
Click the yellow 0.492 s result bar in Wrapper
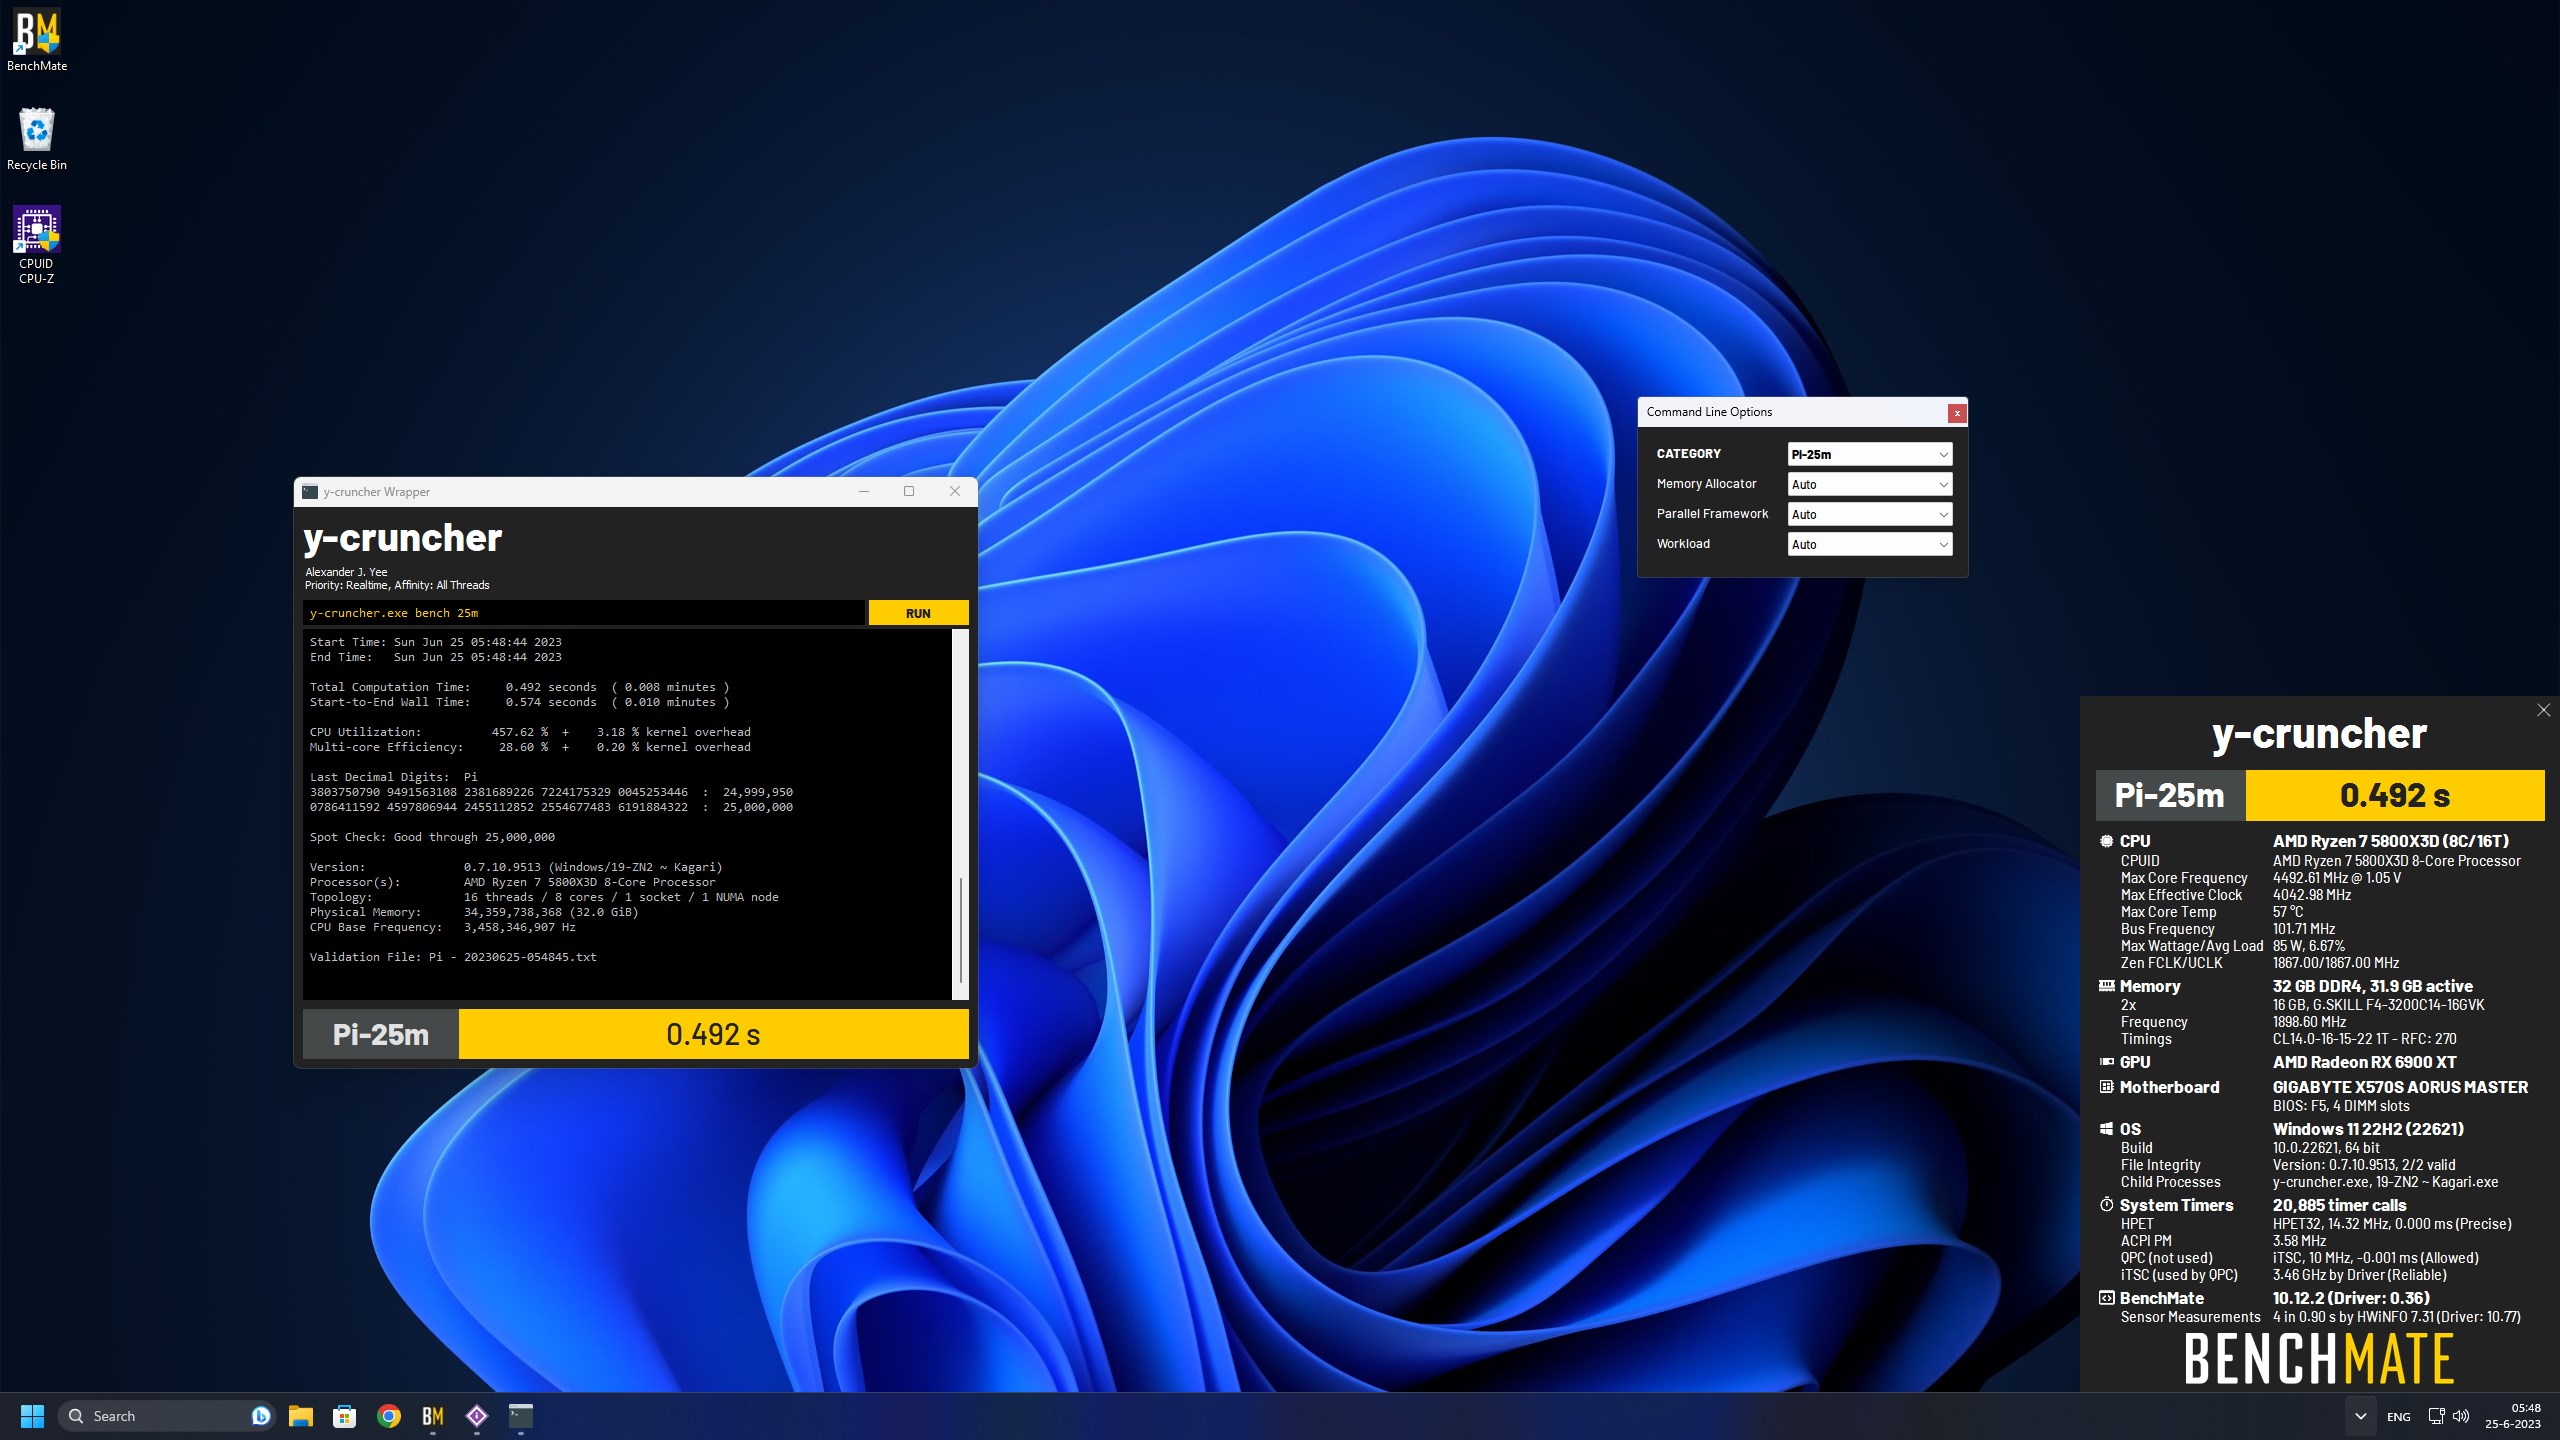coord(713,1034)
